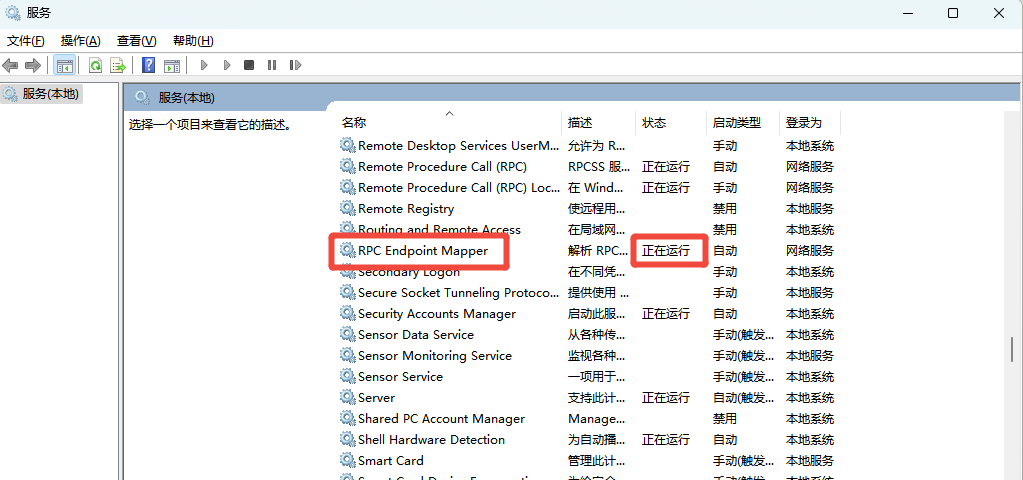Click the Export List toolbar icon
The width and height of the screenshot is (1023, 480).
pos(118,66)
